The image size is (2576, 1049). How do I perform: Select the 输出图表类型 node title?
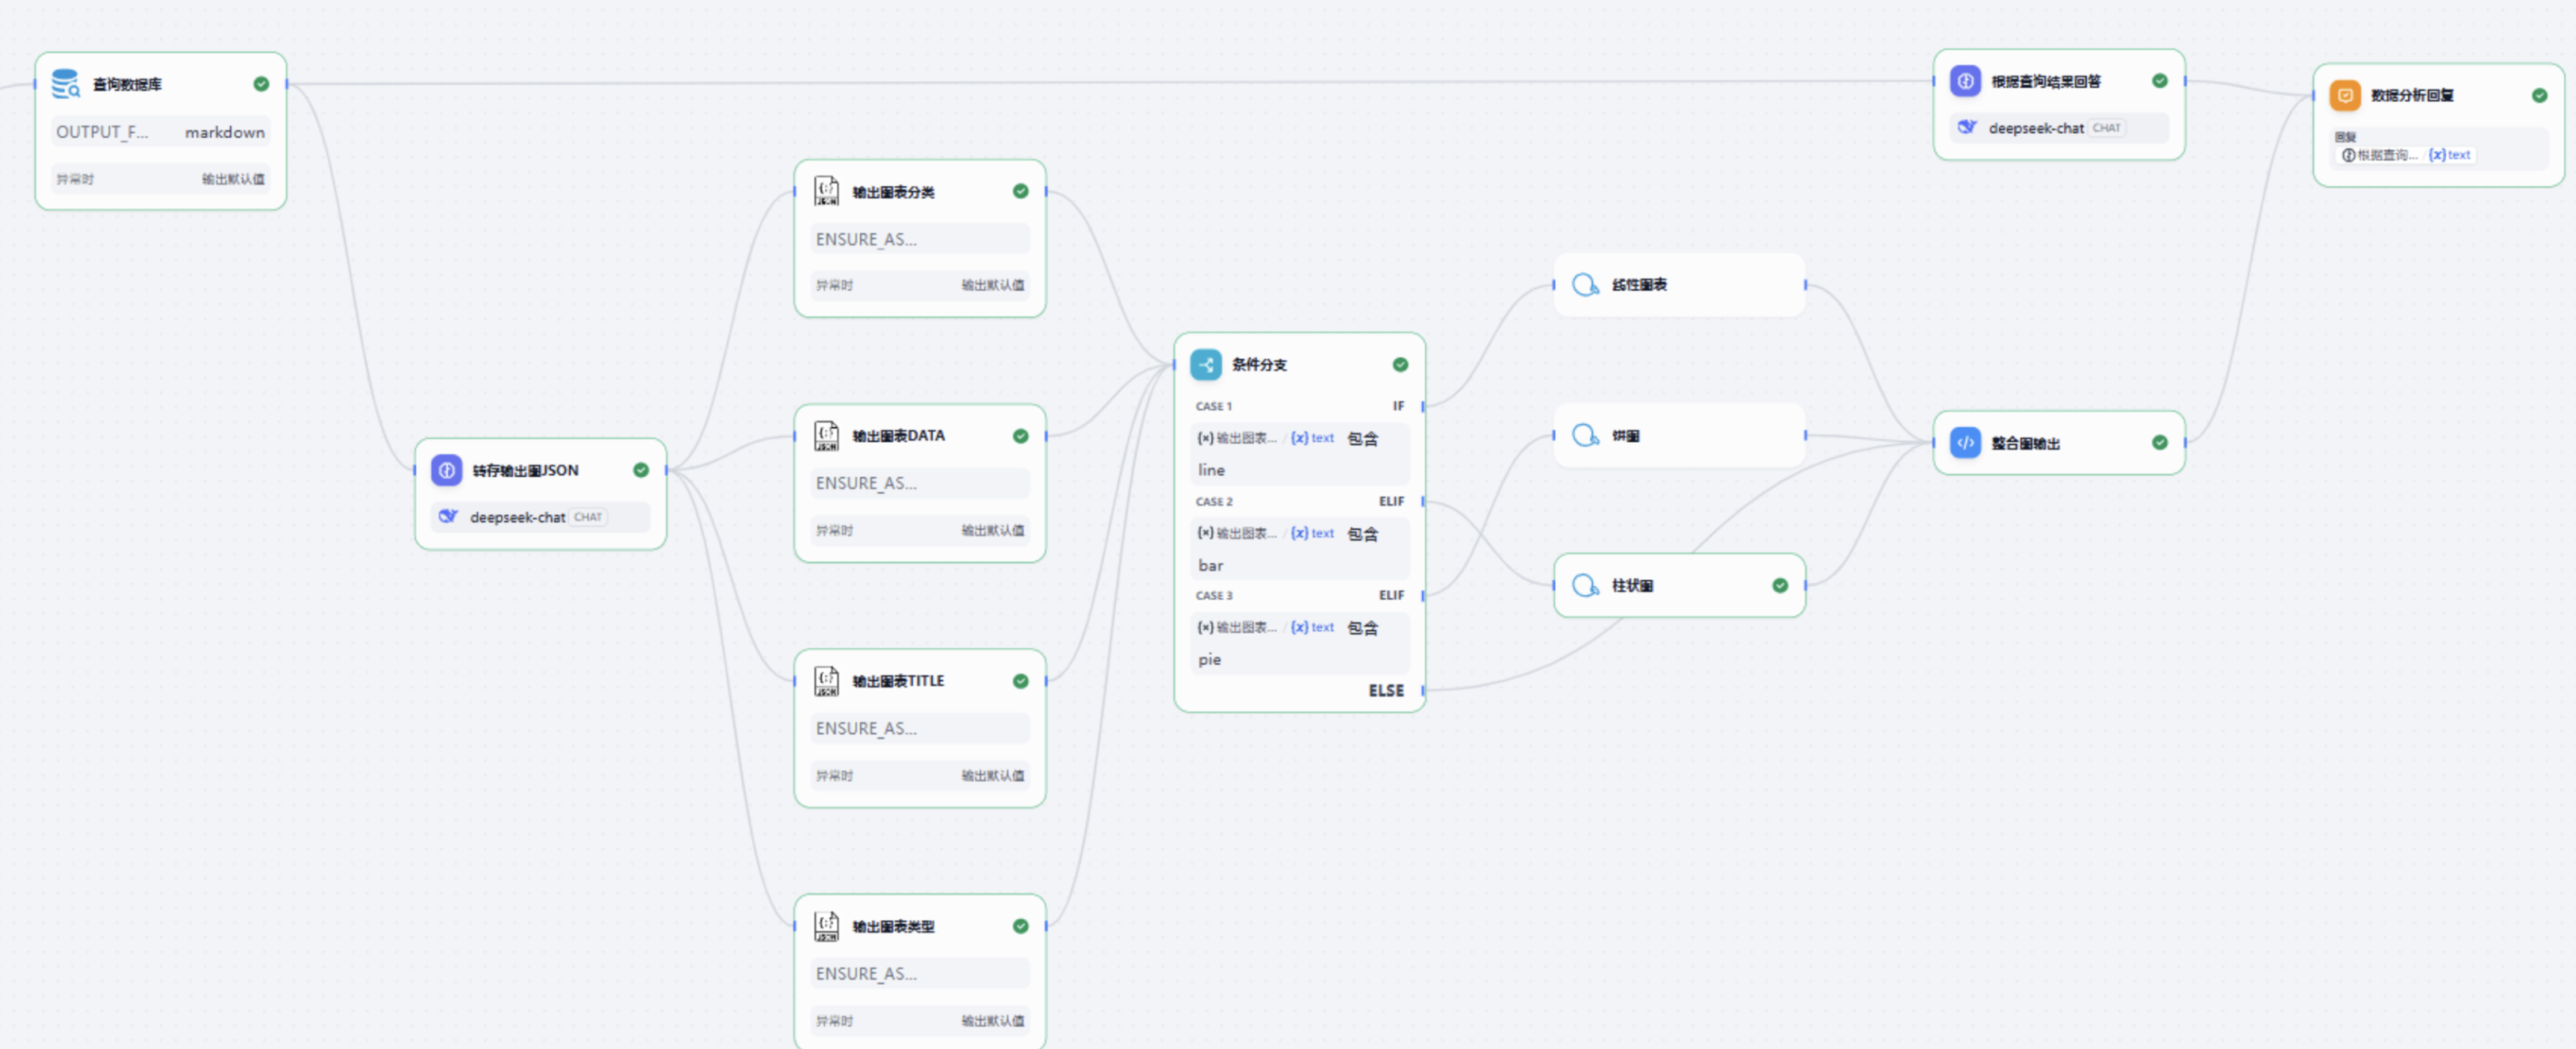pos(893,927)
